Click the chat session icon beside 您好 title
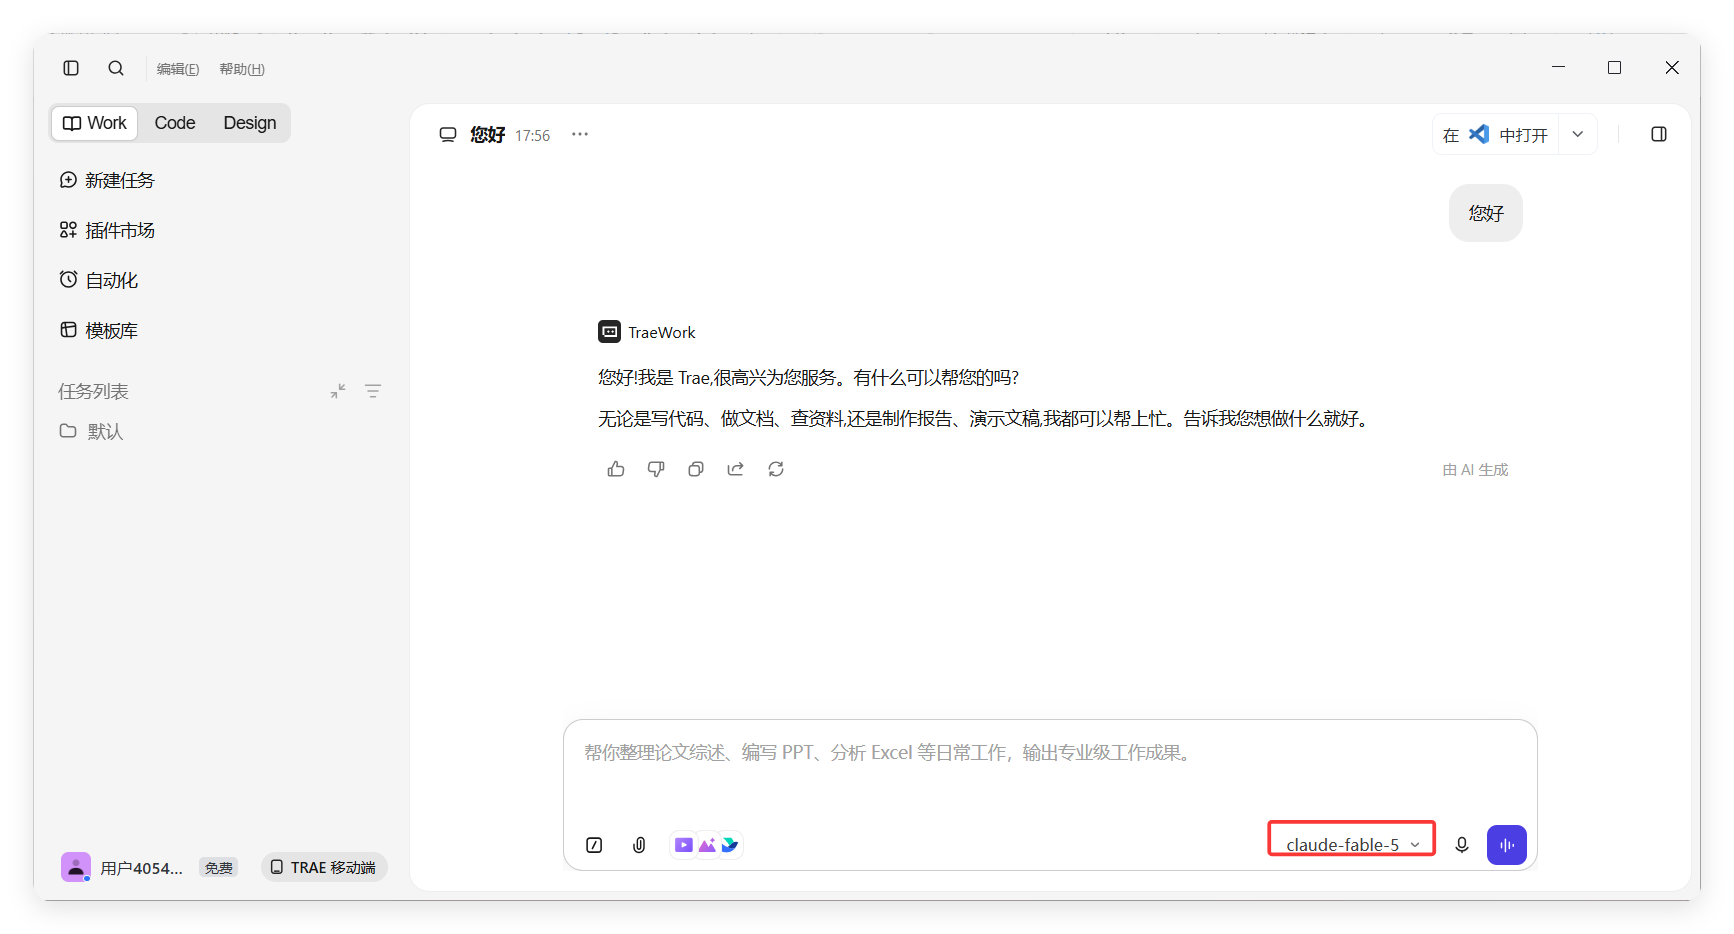1734x934 pixels. tap(448, 135)
